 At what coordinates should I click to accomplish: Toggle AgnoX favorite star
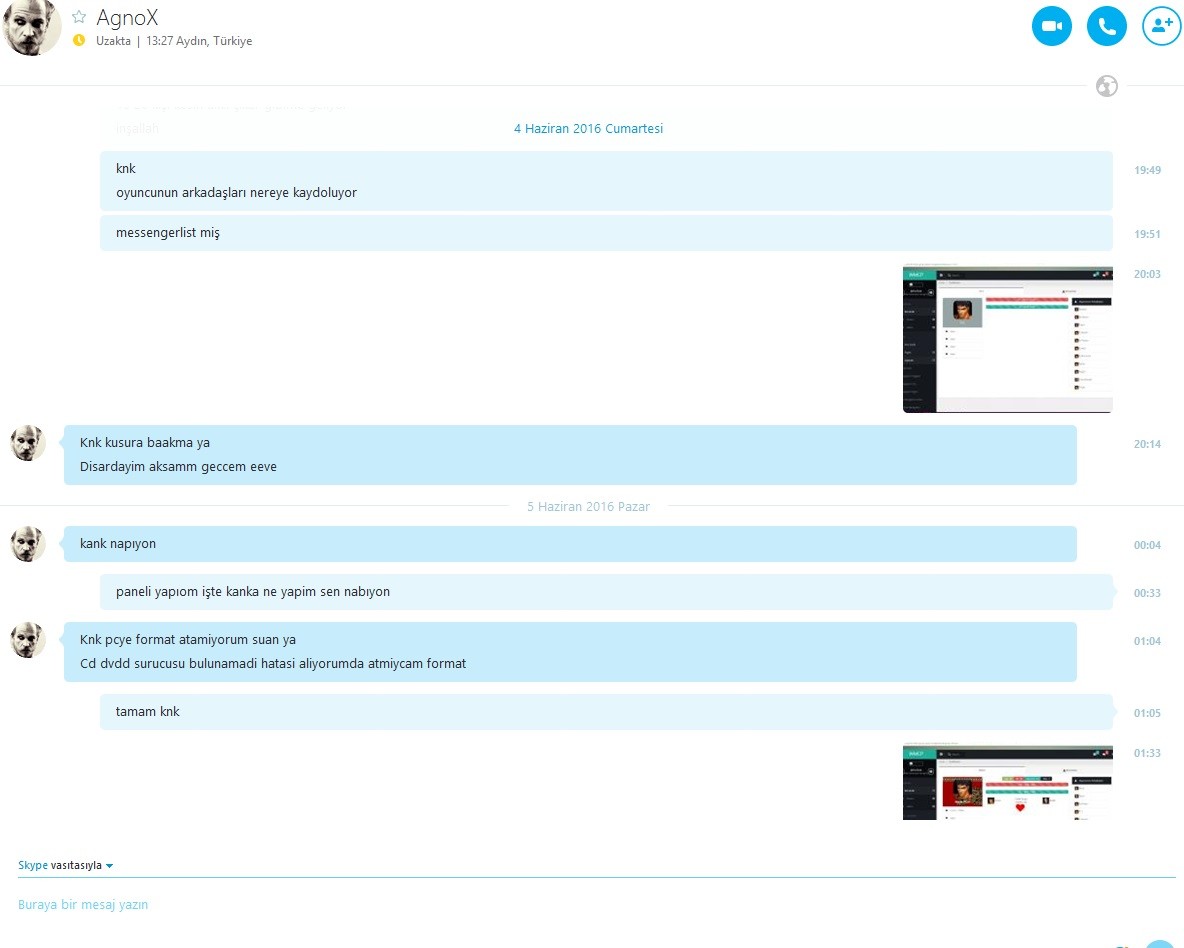click(x=79, y=17)
